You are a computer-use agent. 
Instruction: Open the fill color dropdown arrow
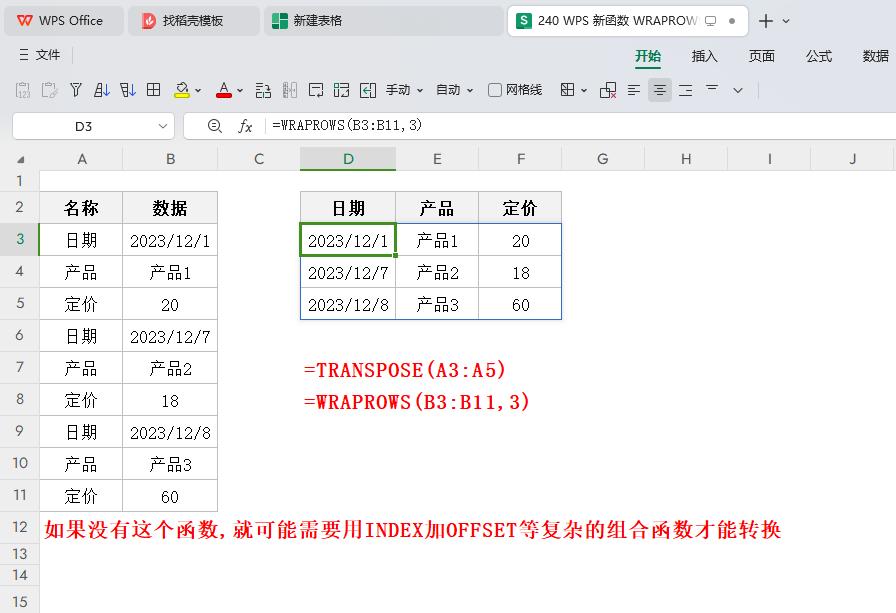pos(199,90)
